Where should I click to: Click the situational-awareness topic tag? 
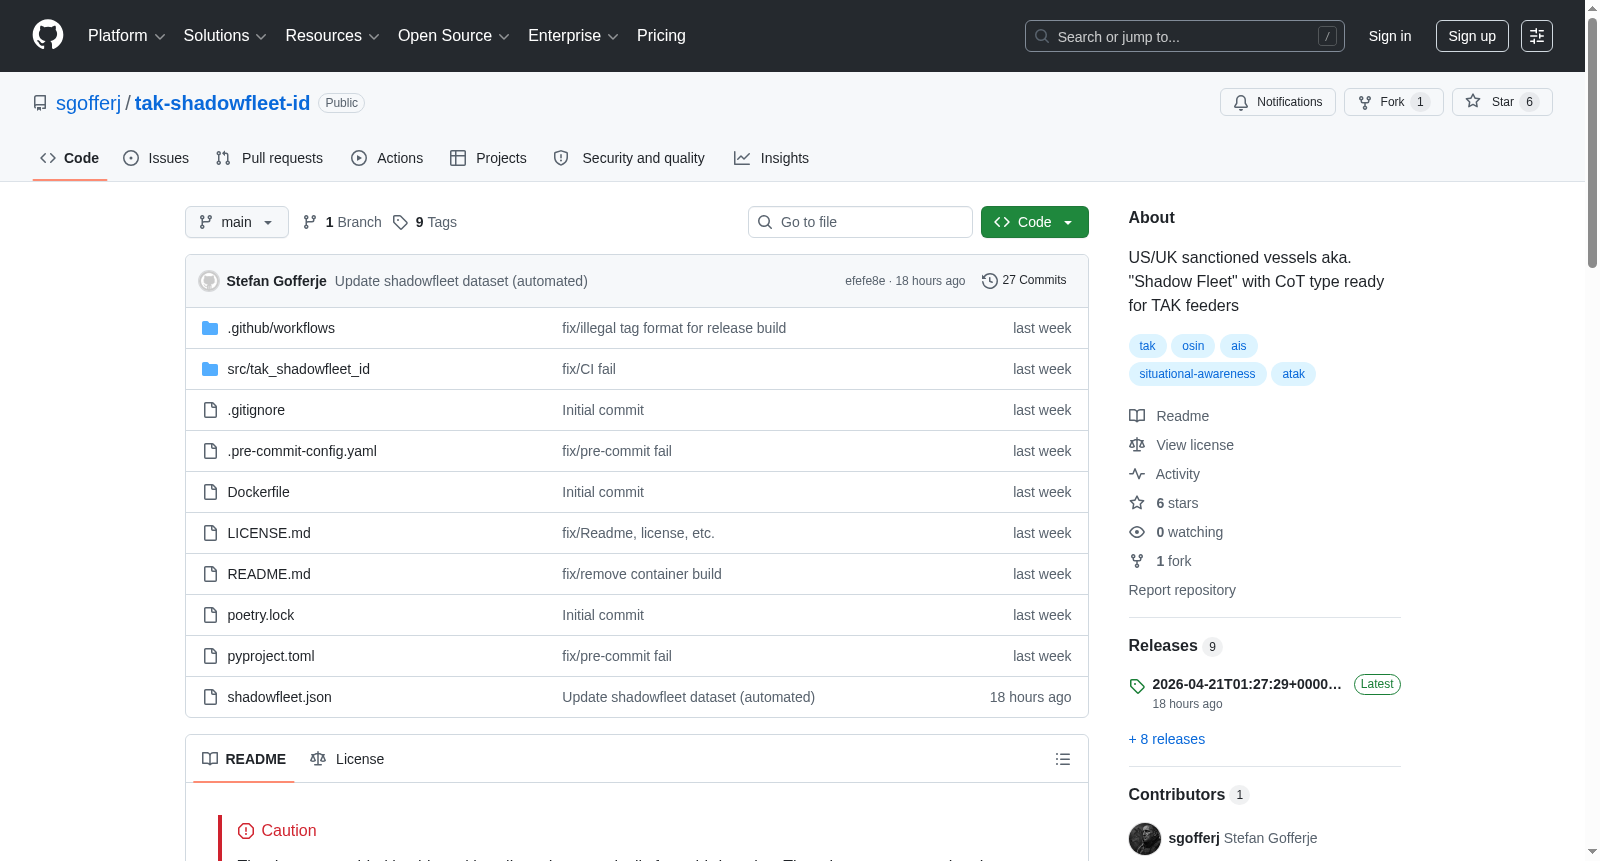(1197, 374)
